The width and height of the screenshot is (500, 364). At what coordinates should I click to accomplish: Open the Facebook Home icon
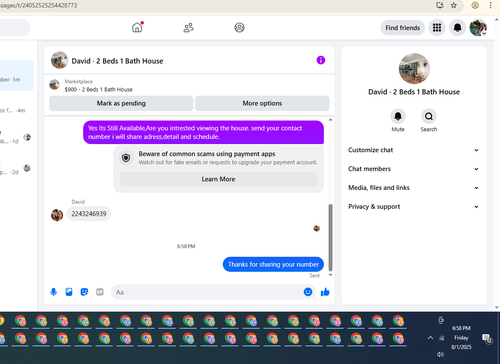coord(137,27)
